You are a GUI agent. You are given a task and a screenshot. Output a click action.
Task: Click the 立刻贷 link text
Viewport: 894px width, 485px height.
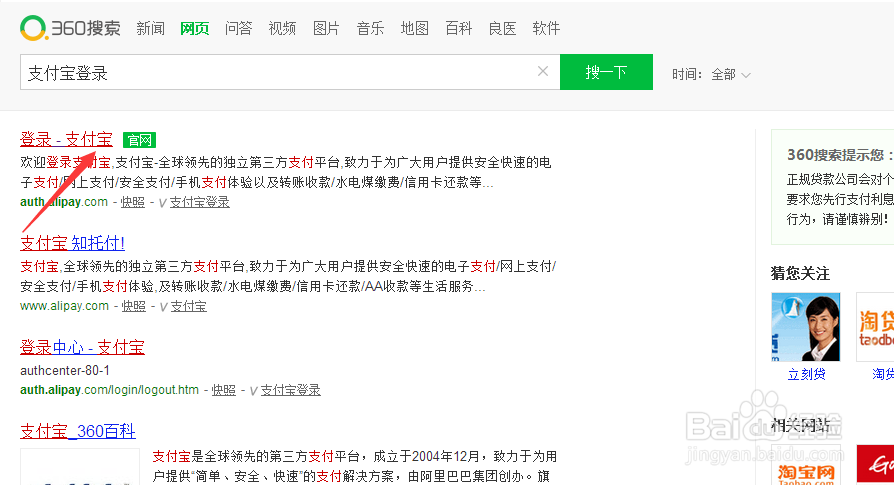[806, 374]
